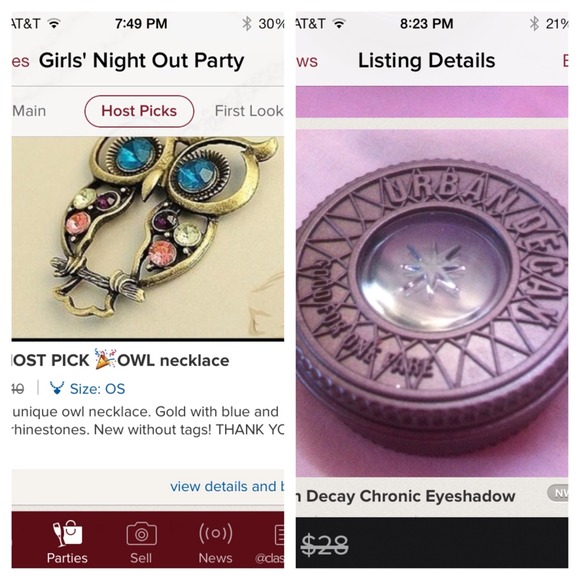Screen dimensions: 580x580
Task: Switch to the First Look tab
Action: click(249, 111)
